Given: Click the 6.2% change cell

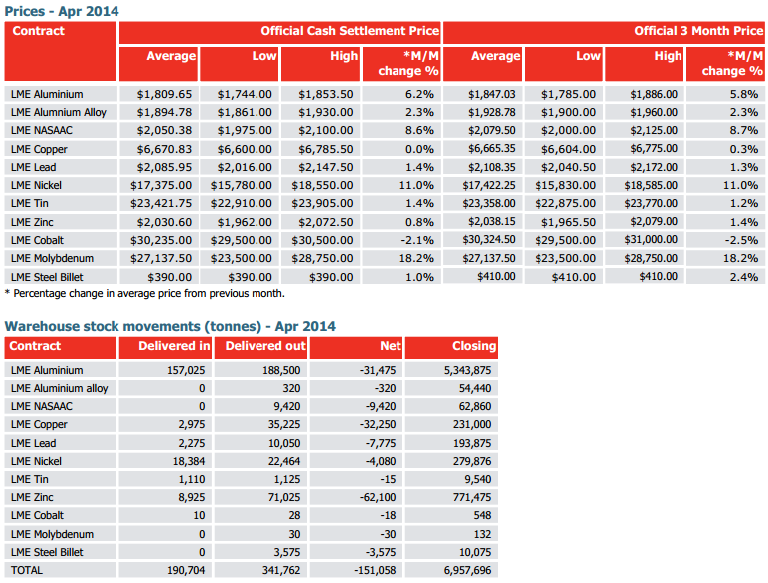Looking at the screenshot, I should click(419, 94).
